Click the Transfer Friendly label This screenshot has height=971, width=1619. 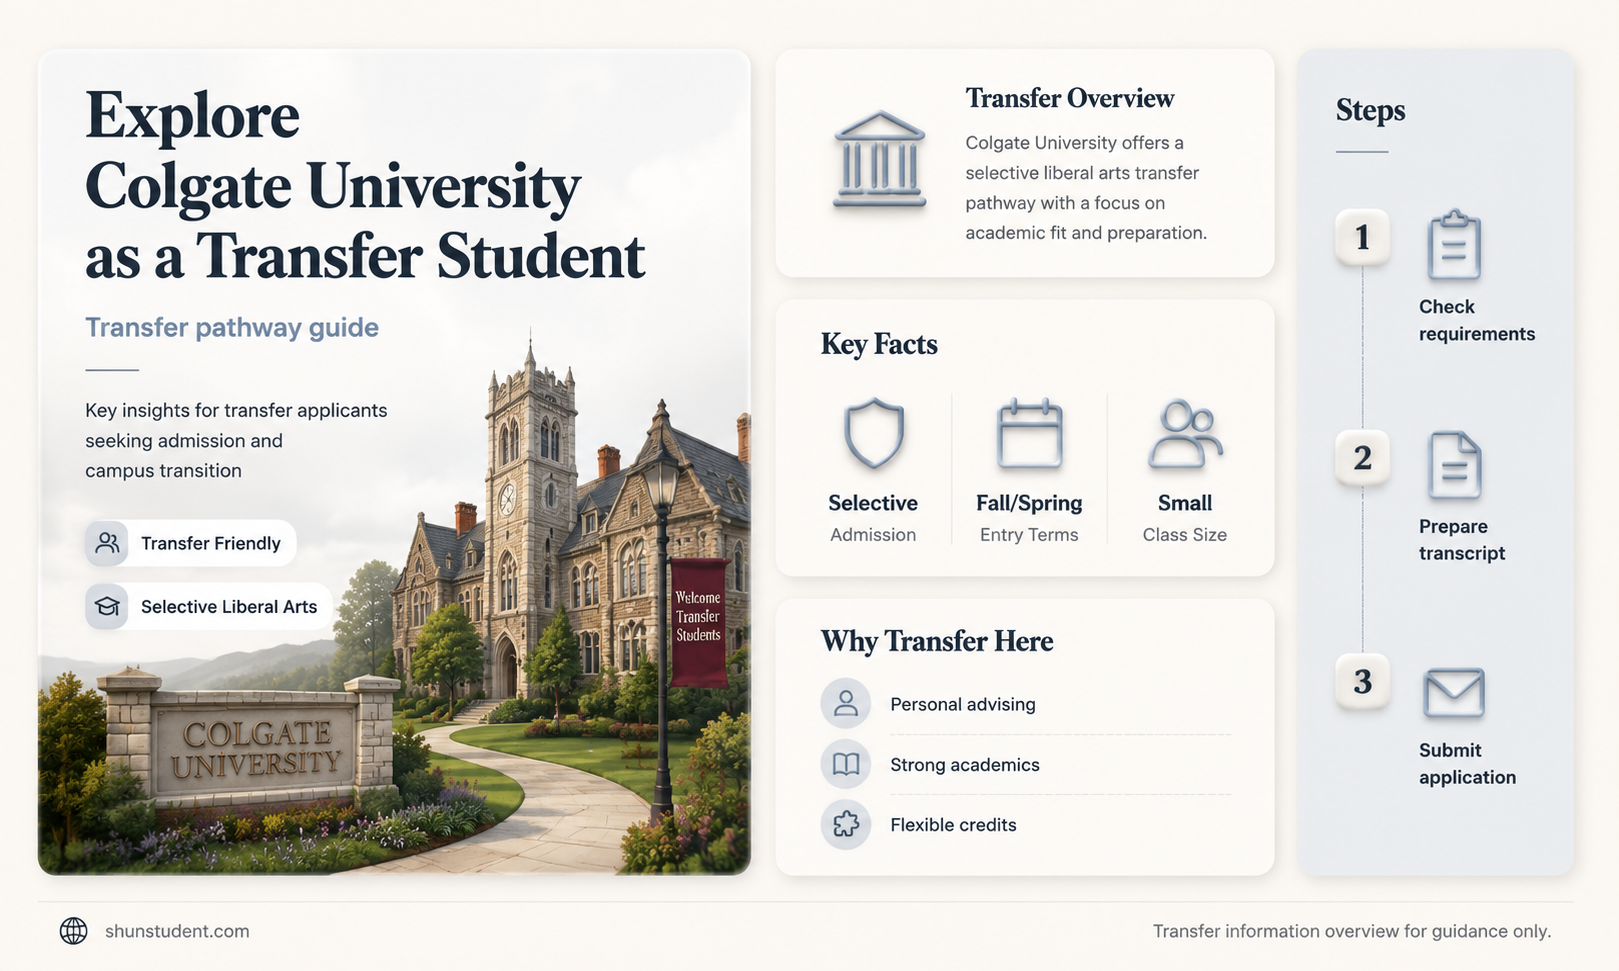click(211, 543)
